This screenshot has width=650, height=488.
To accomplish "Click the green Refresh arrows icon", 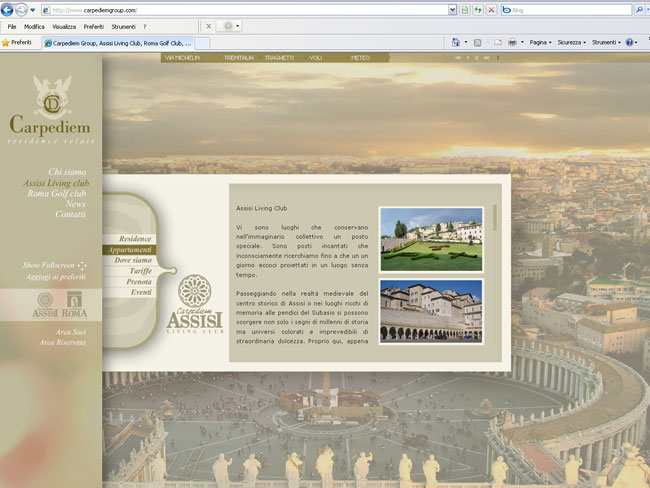I will 478,10.
